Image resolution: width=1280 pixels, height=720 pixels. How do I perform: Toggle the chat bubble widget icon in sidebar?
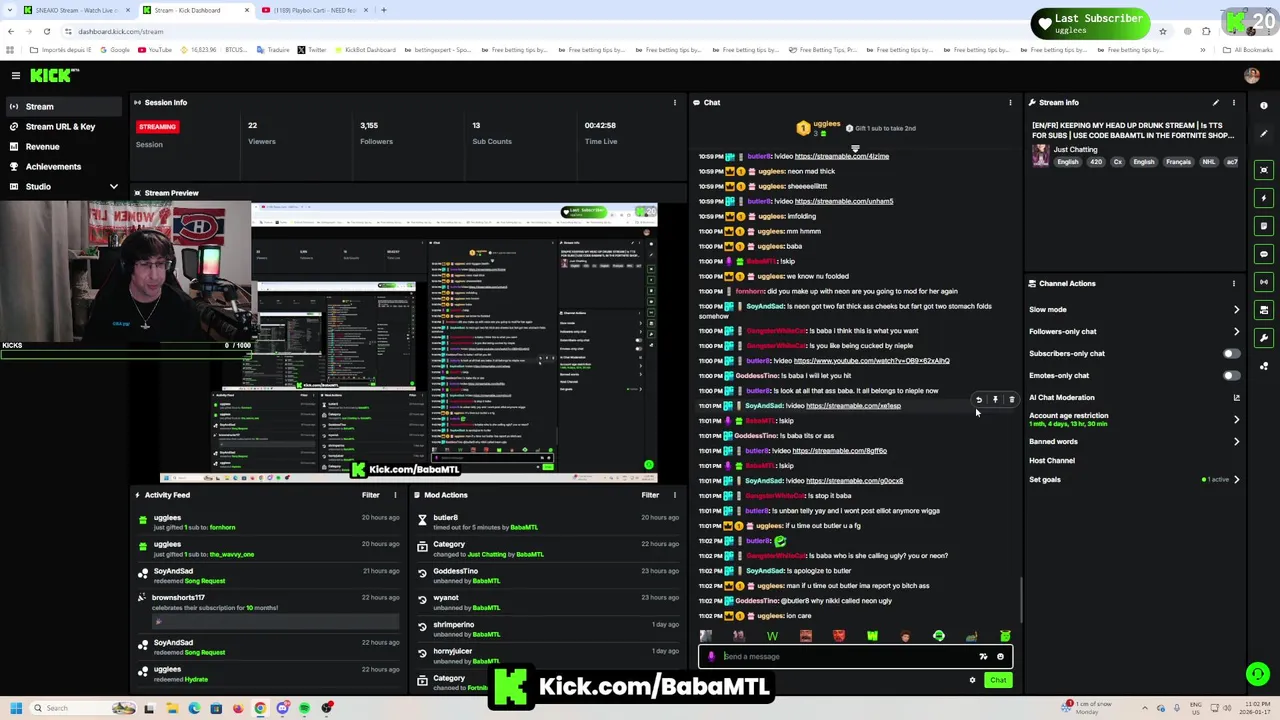[1264, 254]
